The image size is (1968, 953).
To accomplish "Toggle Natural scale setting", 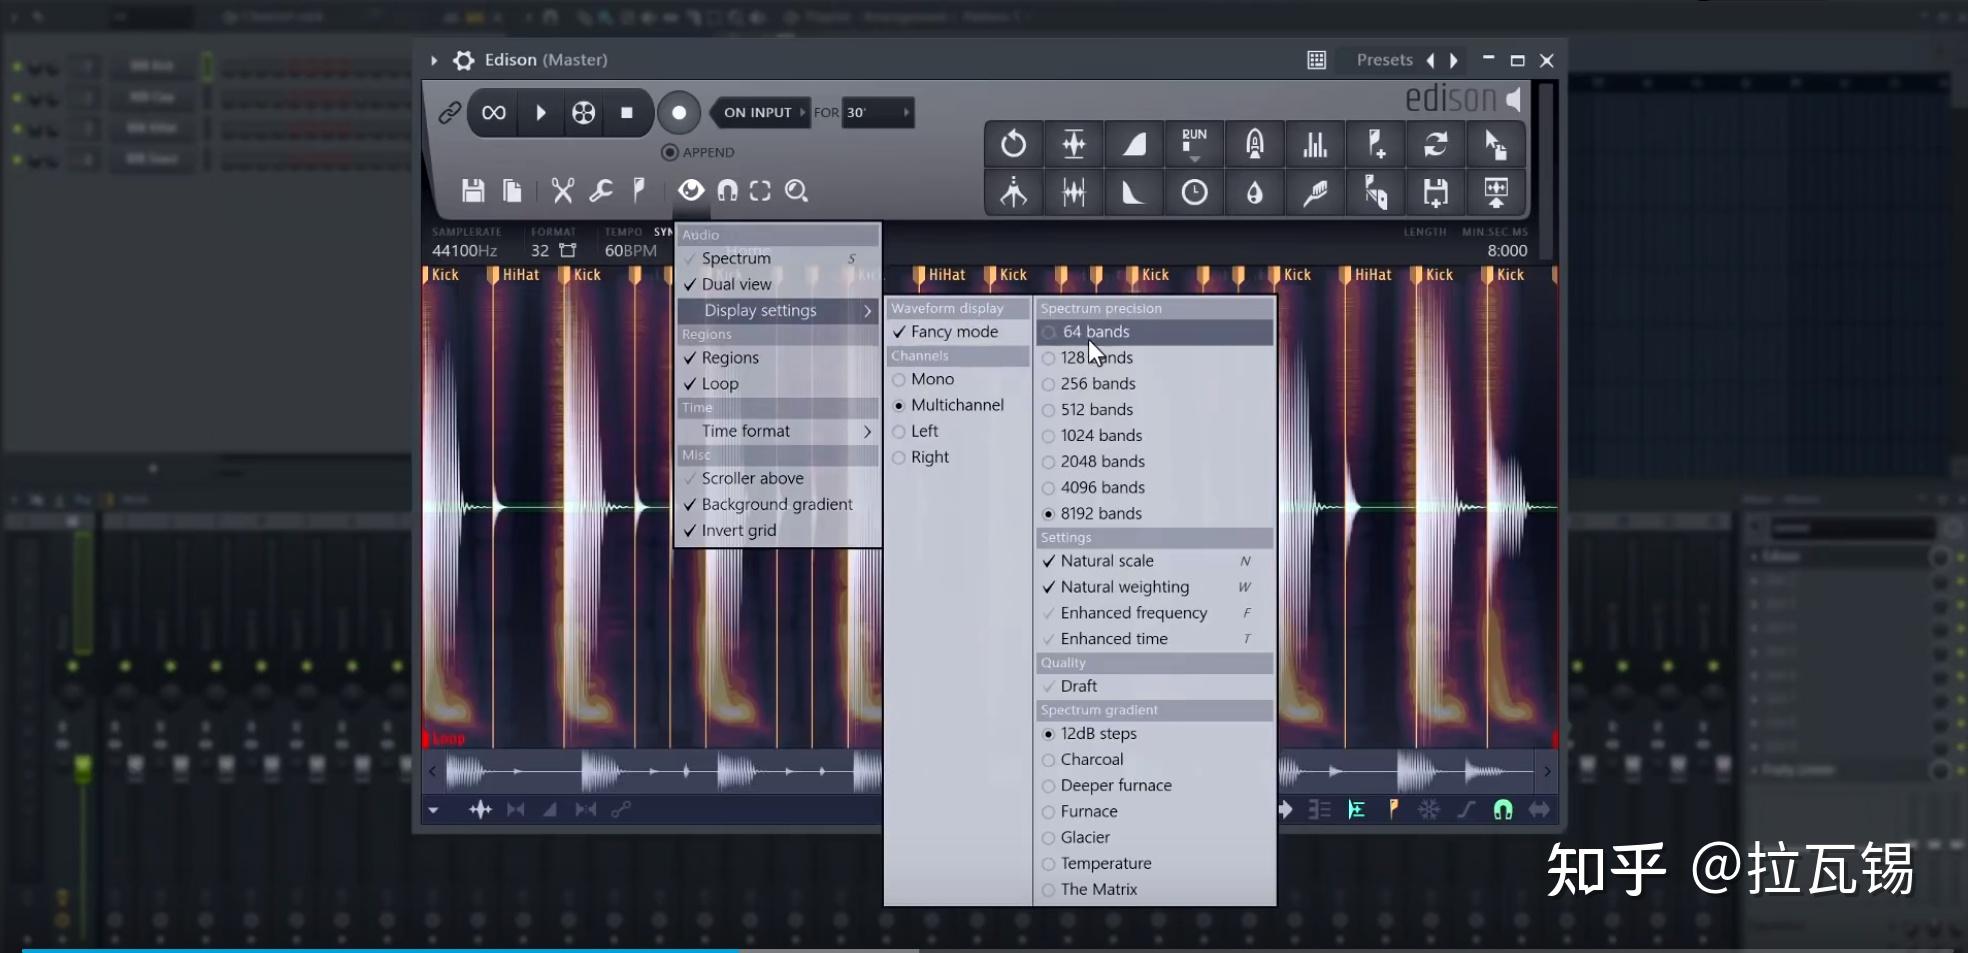I will click(x=1155, y=561).
